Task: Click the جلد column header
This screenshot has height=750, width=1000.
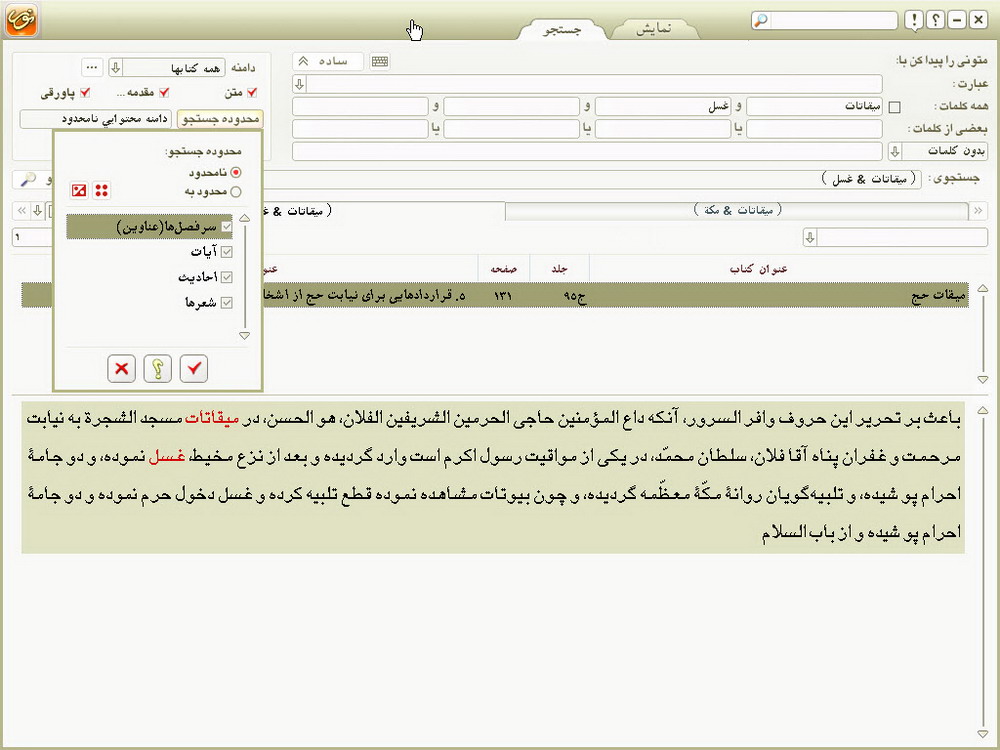Action: (559, 269)
